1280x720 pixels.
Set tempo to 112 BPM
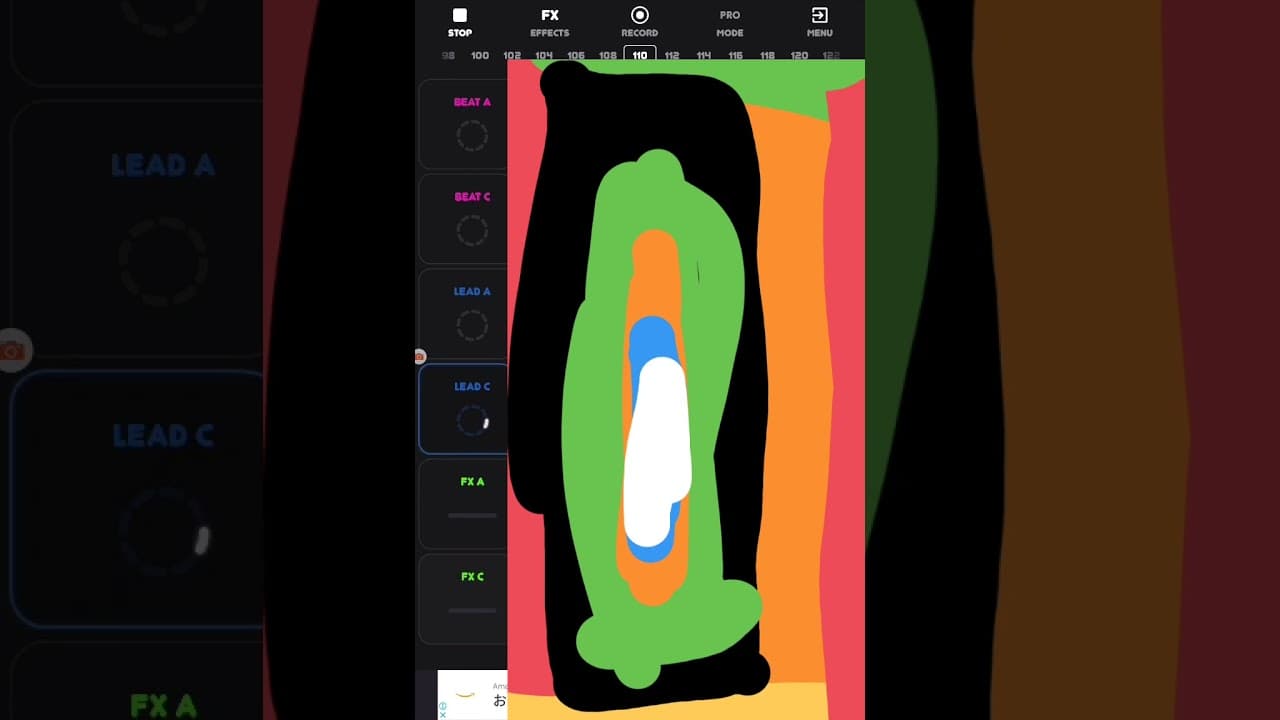tap(672, 55)
